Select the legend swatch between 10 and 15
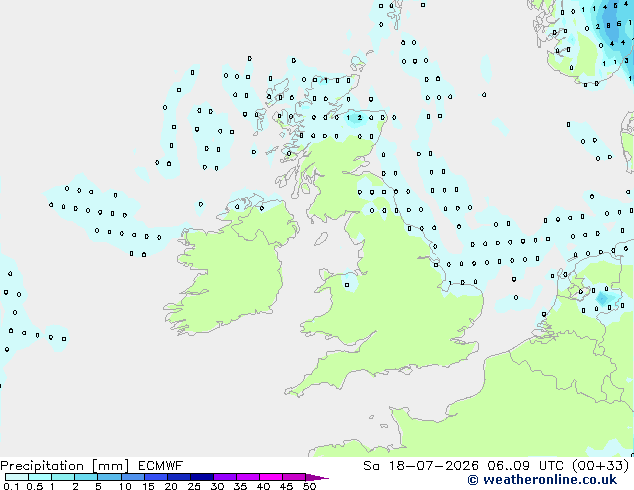Image resolution: width=634 pixels, height=490 pixels. tap(133, 477)
